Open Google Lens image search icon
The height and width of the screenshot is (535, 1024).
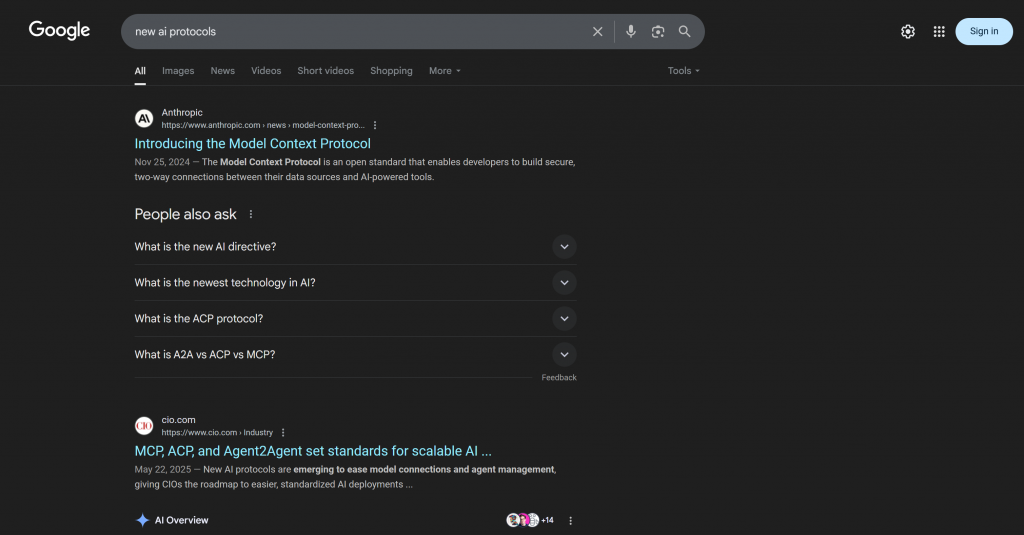tap(658, 32)
